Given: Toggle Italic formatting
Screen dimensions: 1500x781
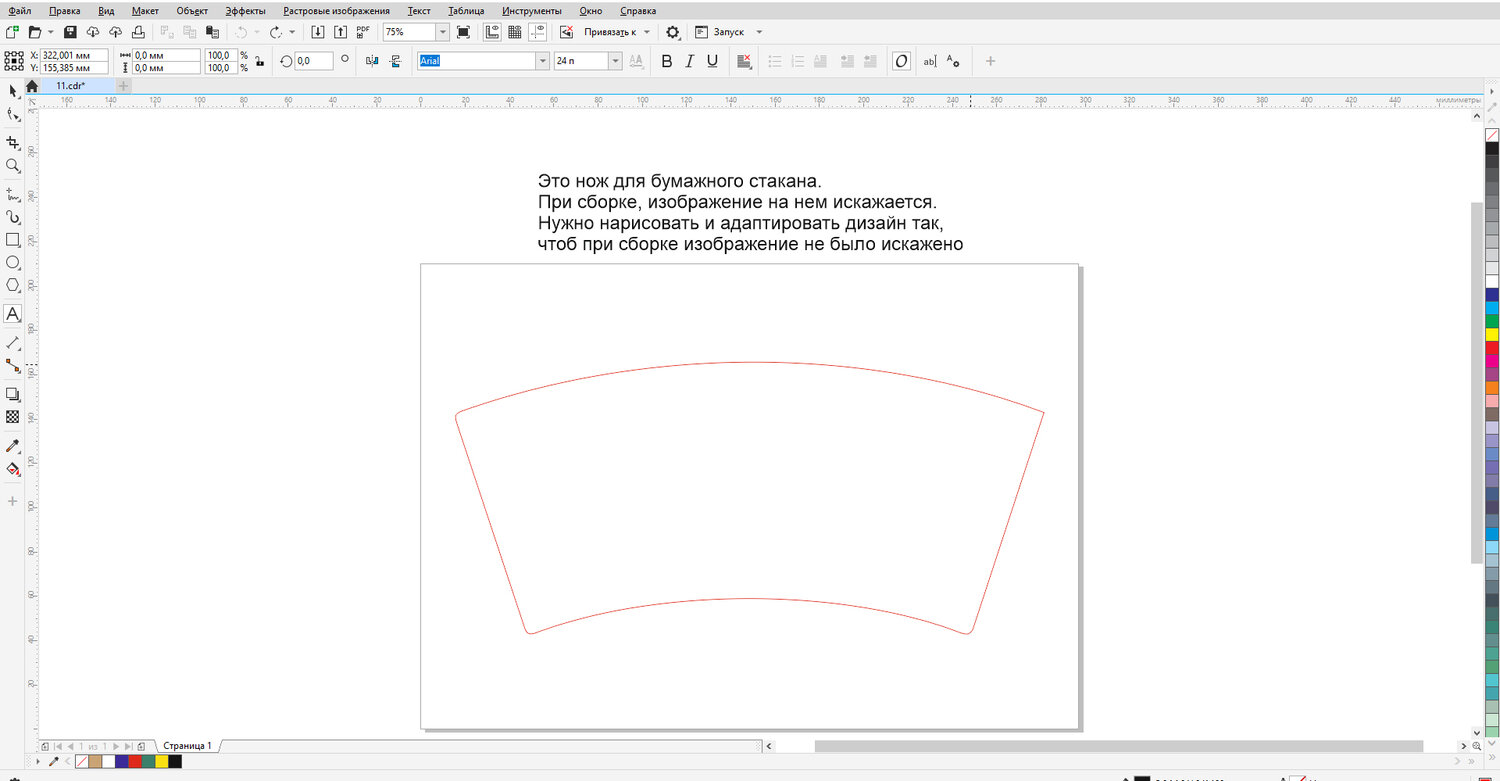Looking at the screenshot, I should click(x=689, y=61).
